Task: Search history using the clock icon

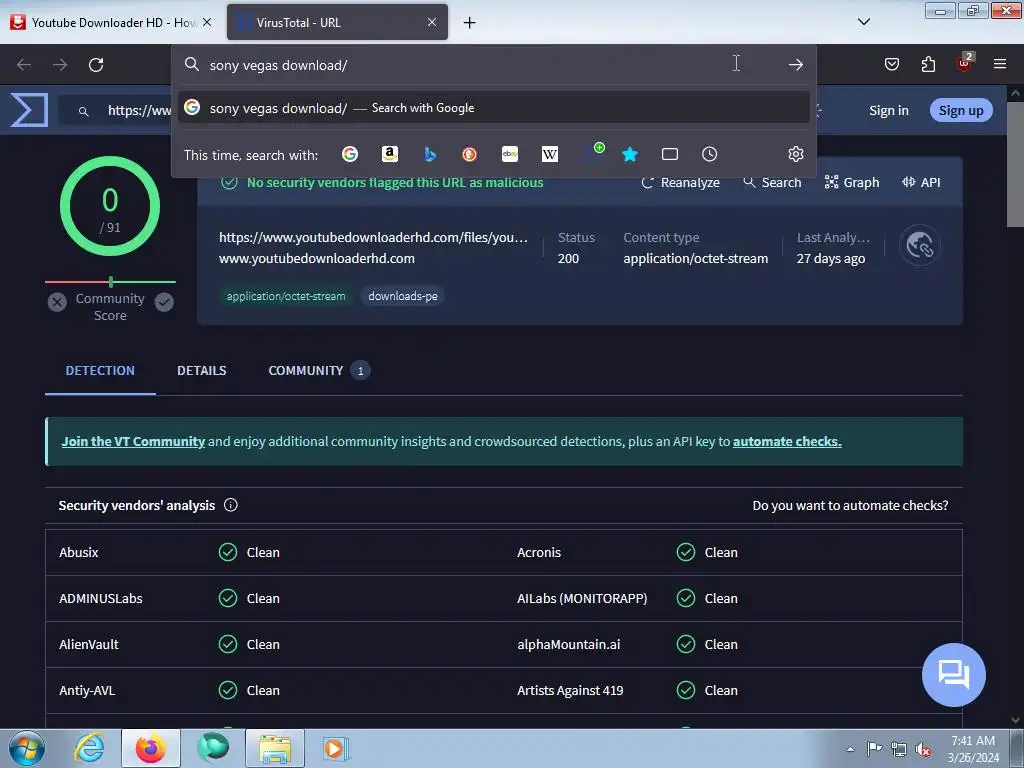Action: pyautogui.click(x=710, y=154)
